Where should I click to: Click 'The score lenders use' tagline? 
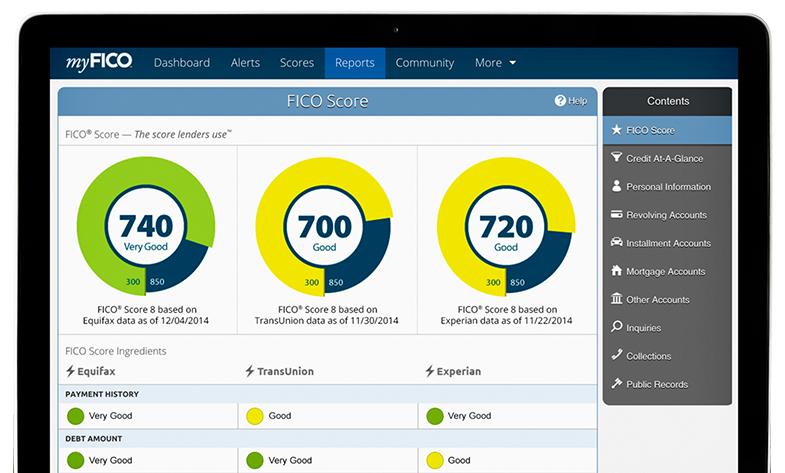click(x=183, y=134)
